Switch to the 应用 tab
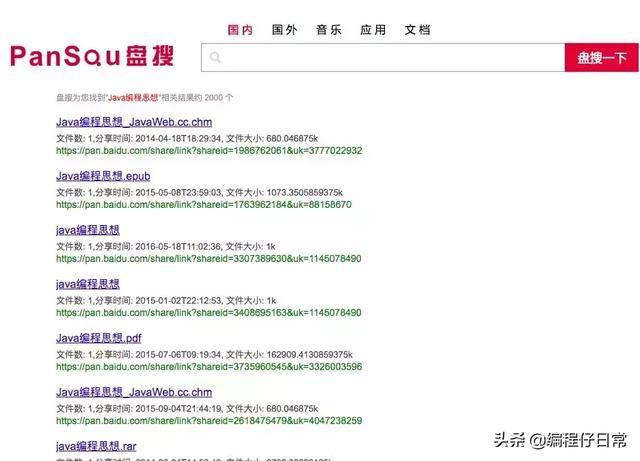This screenshot has width=640, height=461. point(373,30)
